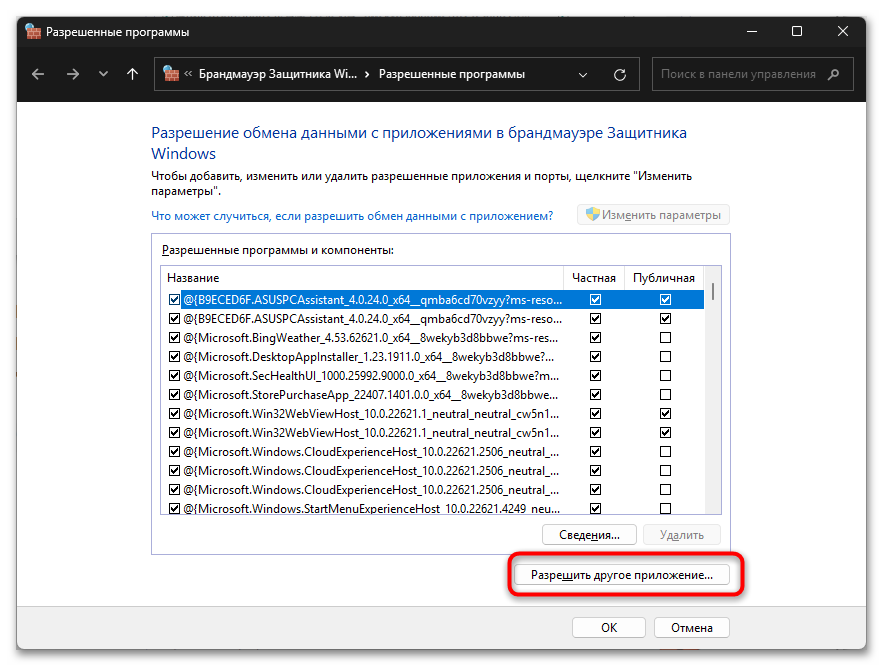Enable Публичная for BingWeather
The height and width of the screenshot is (666, 883).
pyautogui.click(x=665, y=338)
